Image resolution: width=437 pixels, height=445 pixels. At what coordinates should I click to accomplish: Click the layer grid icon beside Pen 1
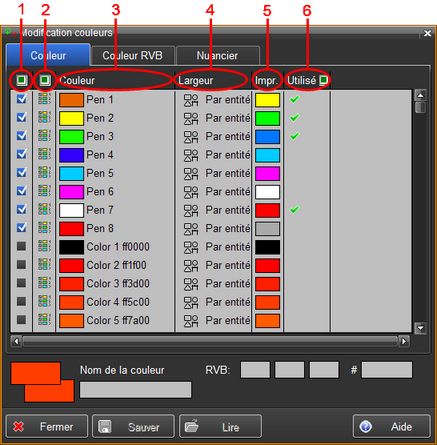coord(44,99)
